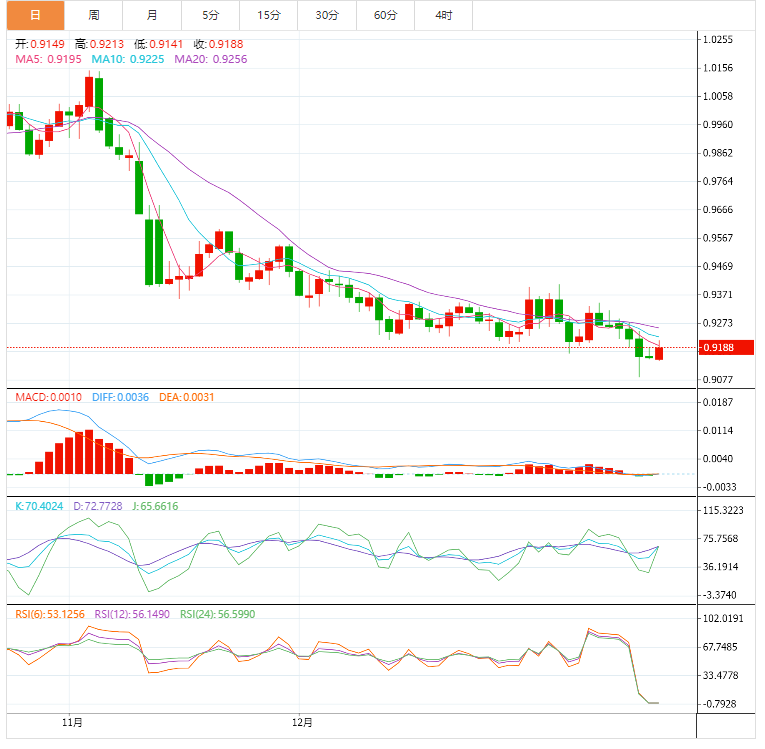This screenshot has height=749, width=765.
Task: Click the -3.3740 KDJ axis label
Action: [719, 595]
